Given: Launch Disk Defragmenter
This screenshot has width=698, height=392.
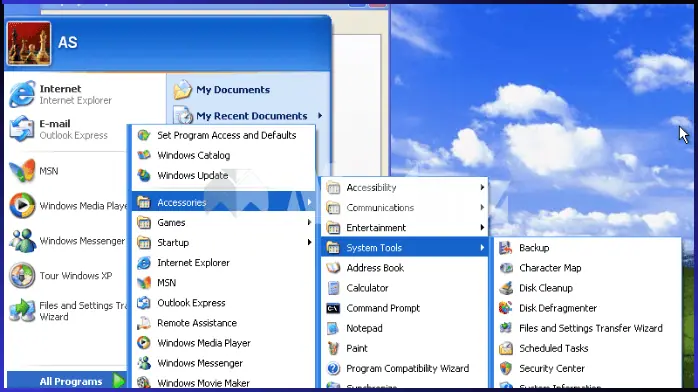Looking at the screenshot, I should pos(588,308).
